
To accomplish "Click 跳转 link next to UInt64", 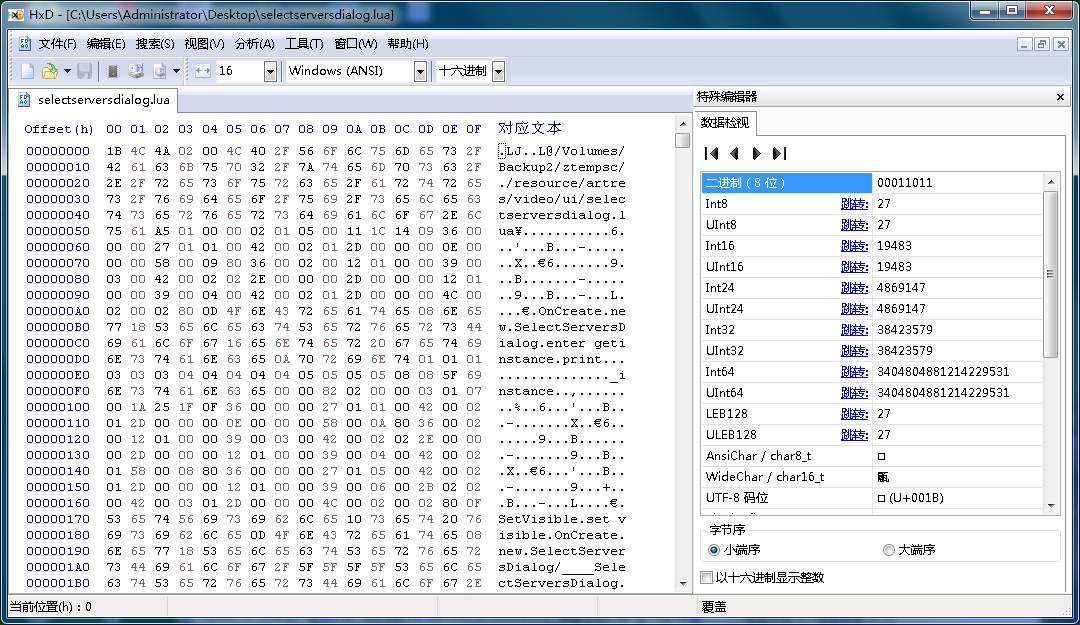I will point(854,393).
